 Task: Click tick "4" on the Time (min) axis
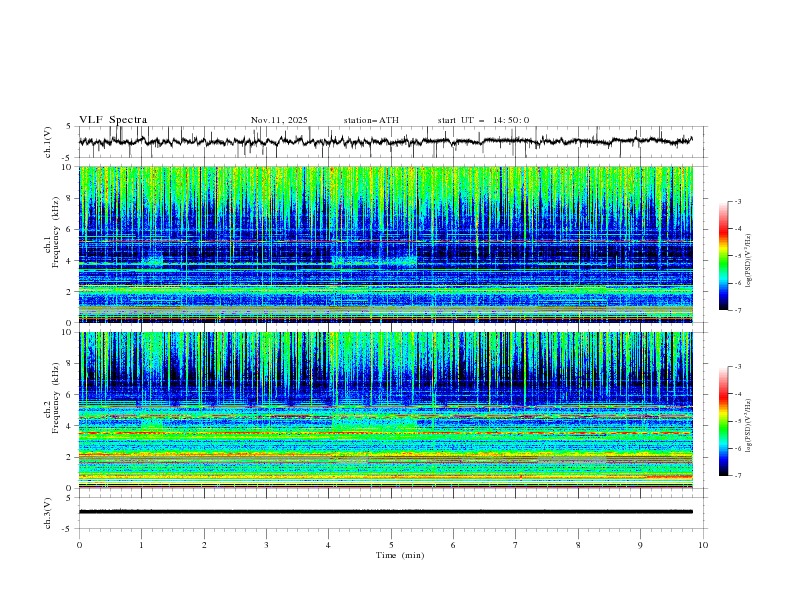329,545
